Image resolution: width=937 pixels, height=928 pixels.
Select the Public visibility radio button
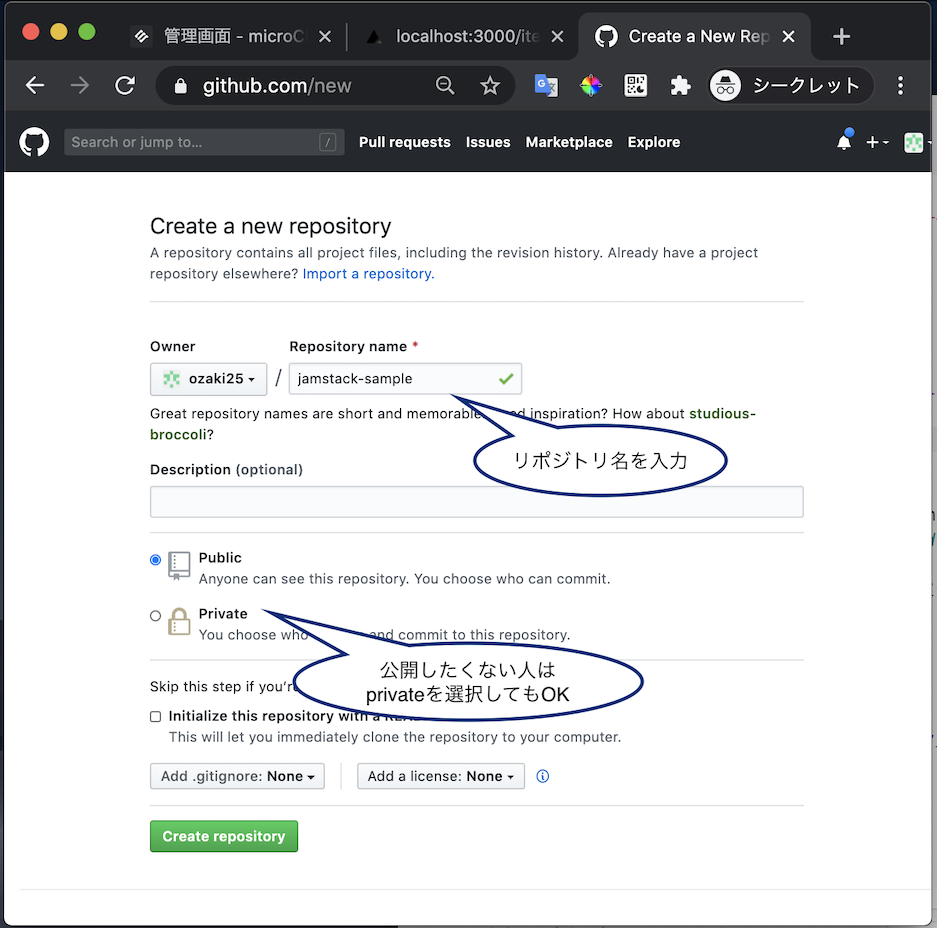(x=155, y=560)
